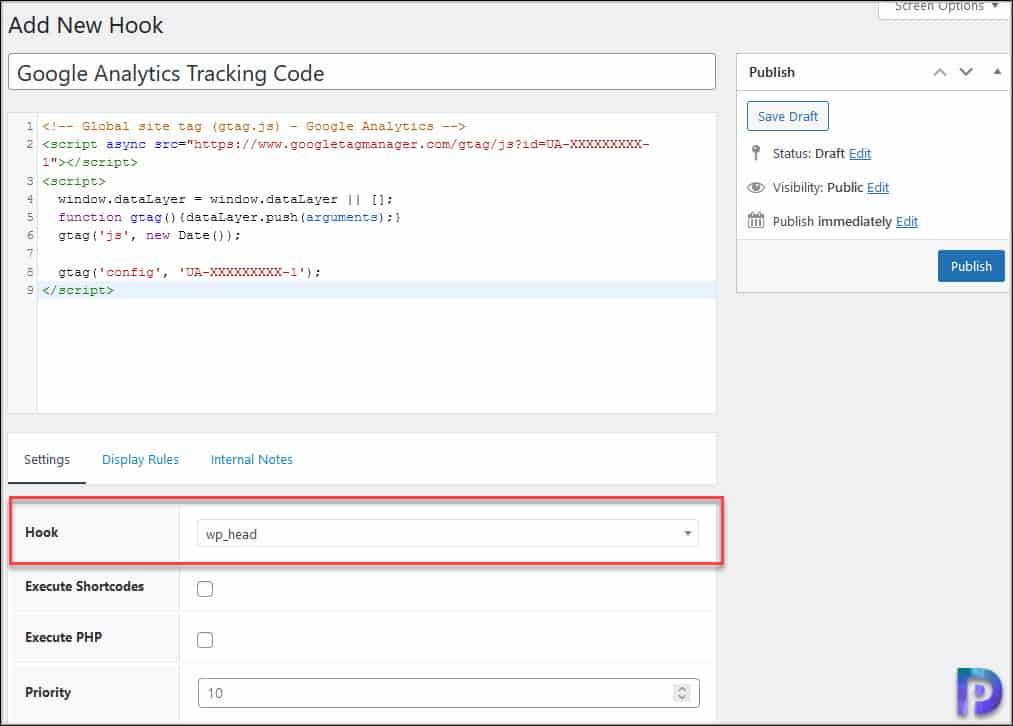Edit the Publish immediately schedule
The height and width of the screenshot is (726, 1013).
[906, 222]
